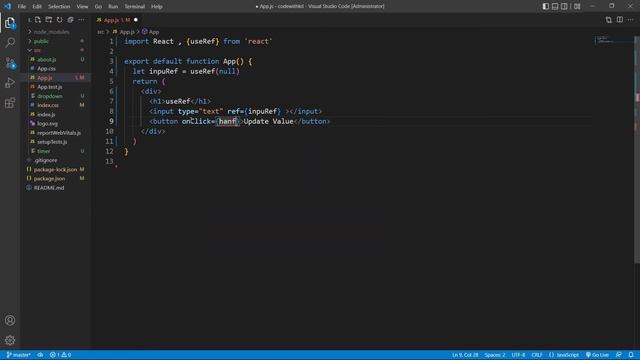640x360 pixels.
Task: Click line number 9 in the gutter
Action: (111, 121)
